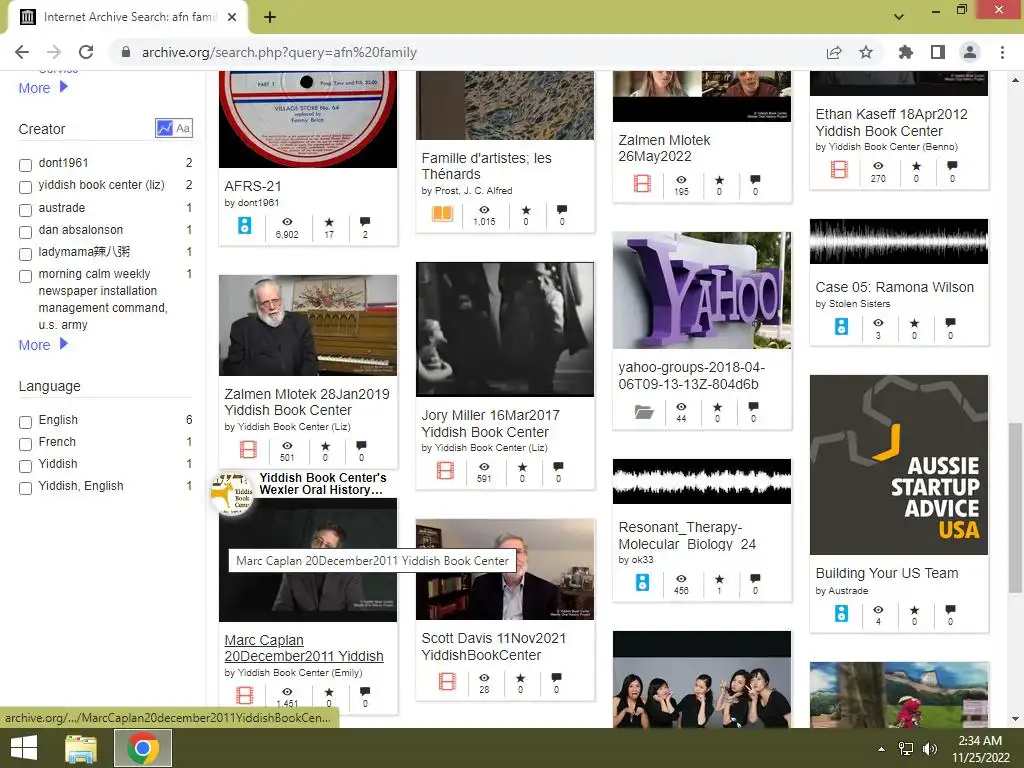Open the Chrome side panel icon
This screenshot has height=768, width=1024.
938,52
